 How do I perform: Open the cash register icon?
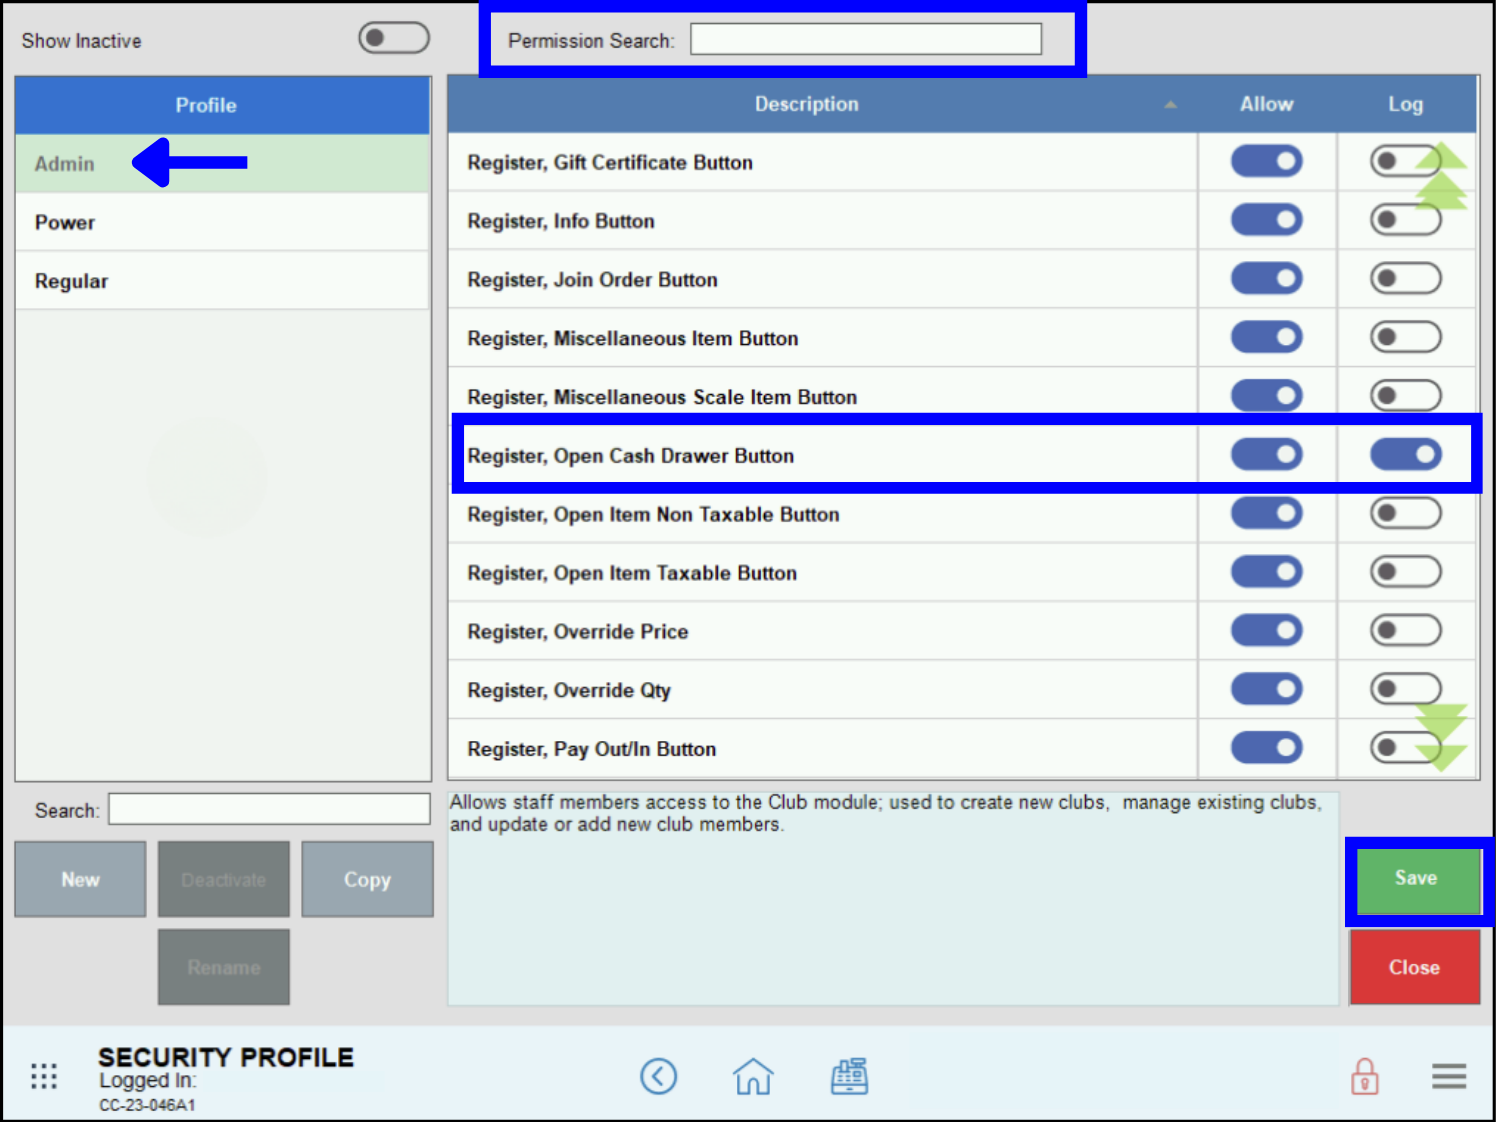tap(849, 1076)
